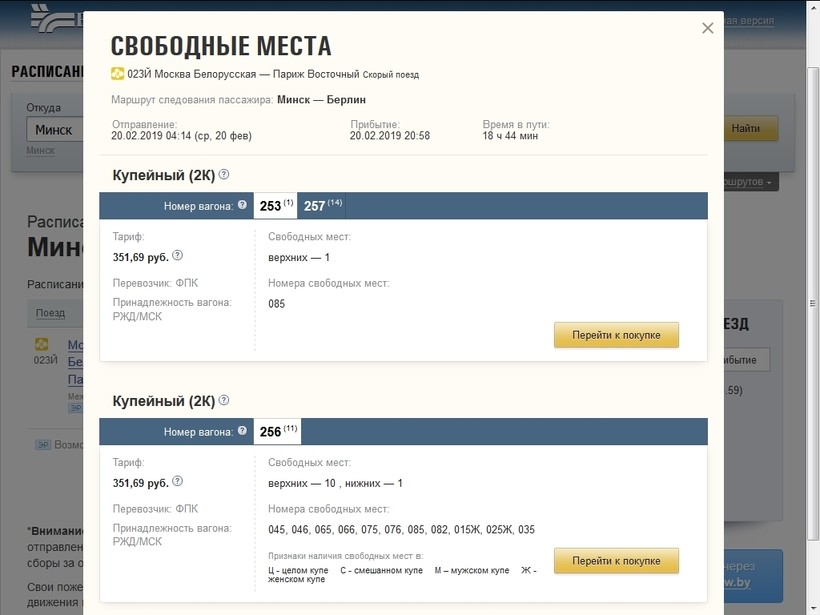Open tariff info icon for carriage 256
The width and height of the screenshot is (820, 615).
click(178, 482)
